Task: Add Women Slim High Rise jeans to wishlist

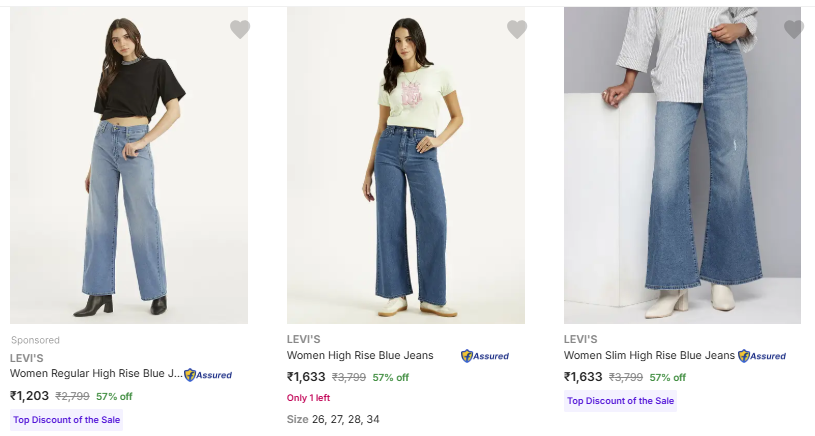Action: (x=794, y=30)
